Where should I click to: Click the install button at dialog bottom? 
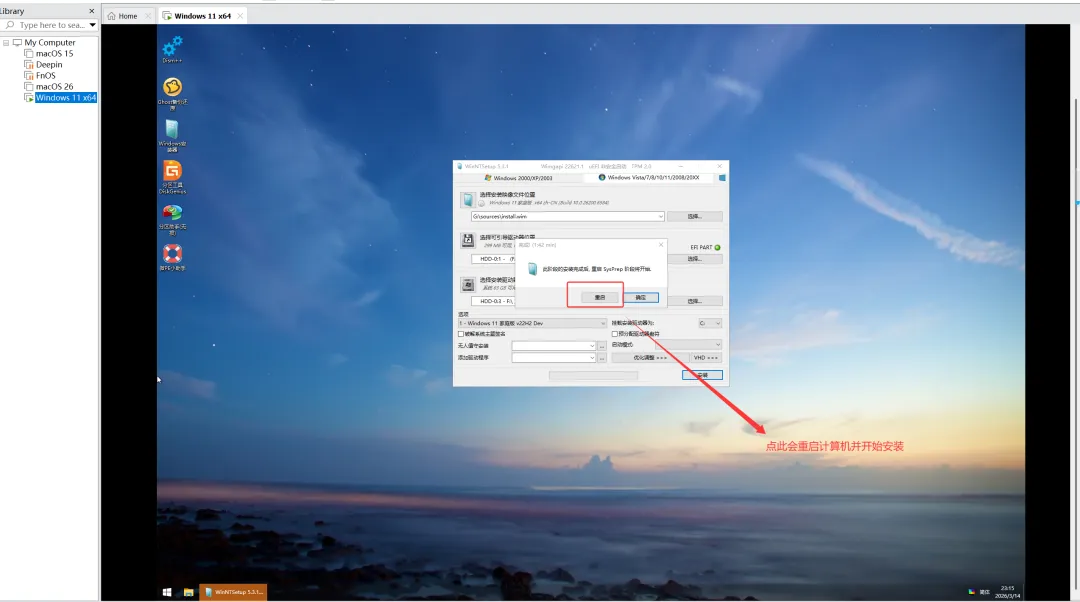click(702, 375)
